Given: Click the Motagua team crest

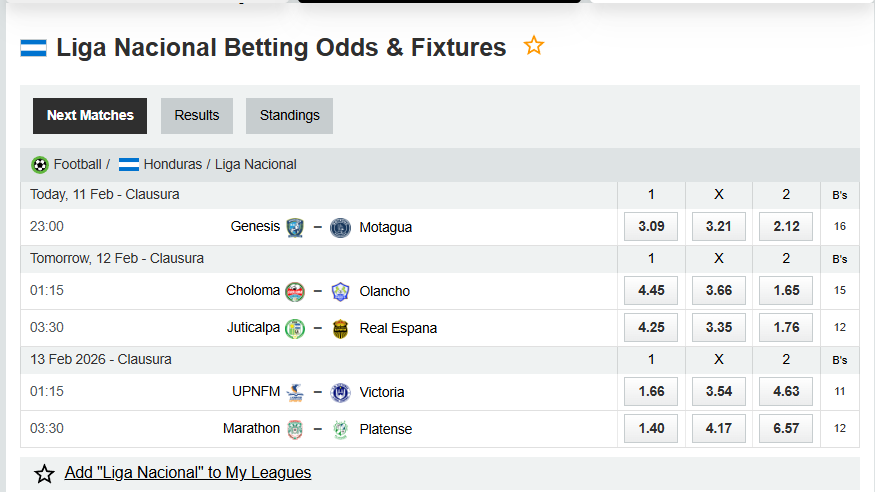Looking at the screenshot, I should click(x=340, y=227).
